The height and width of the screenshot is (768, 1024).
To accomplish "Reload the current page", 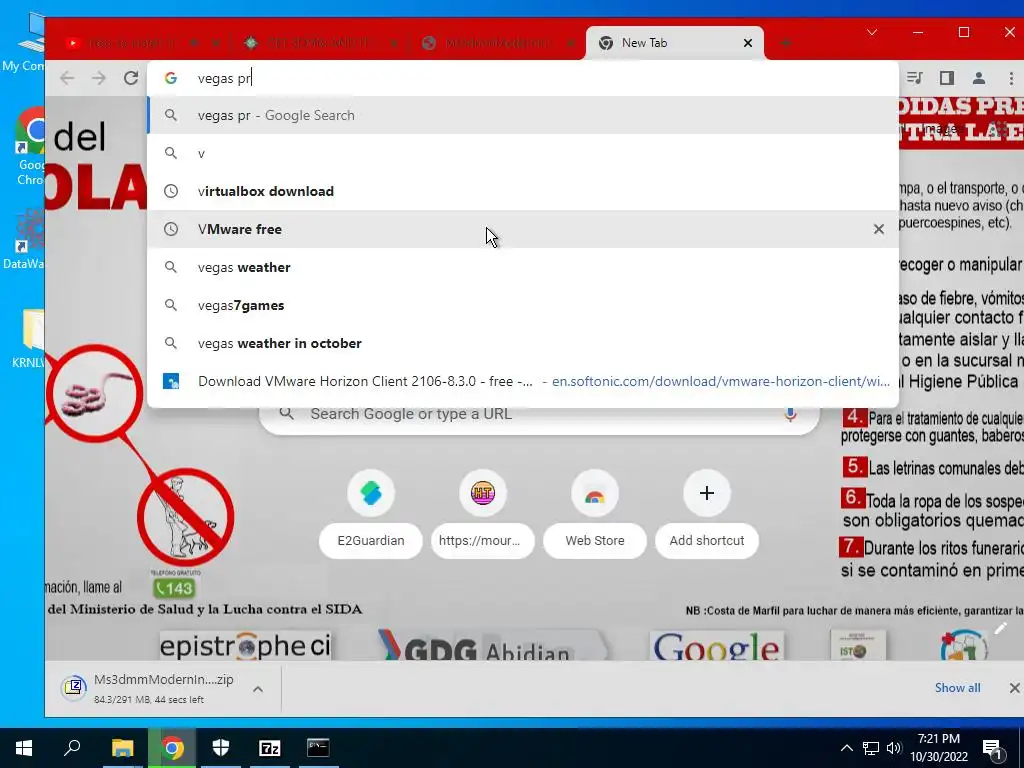I will 131,78.
